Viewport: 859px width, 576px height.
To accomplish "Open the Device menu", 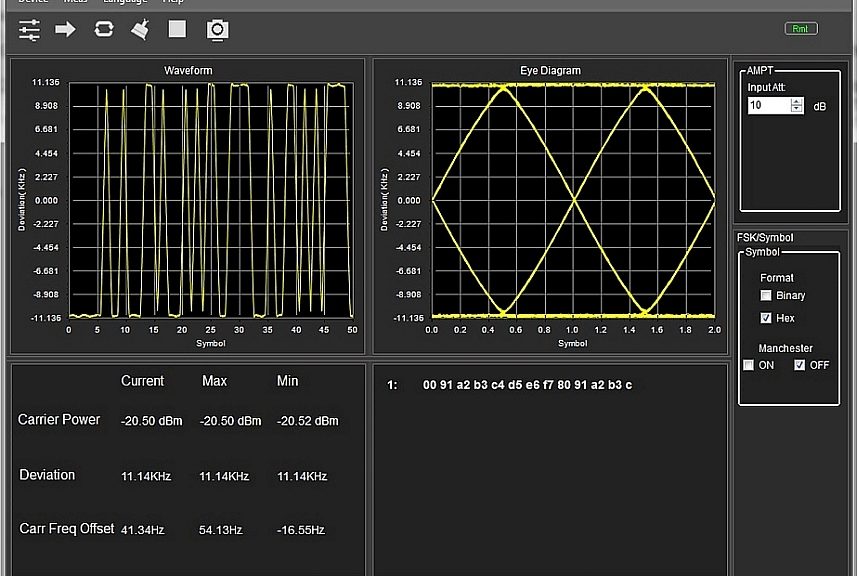I will point(30,2).
